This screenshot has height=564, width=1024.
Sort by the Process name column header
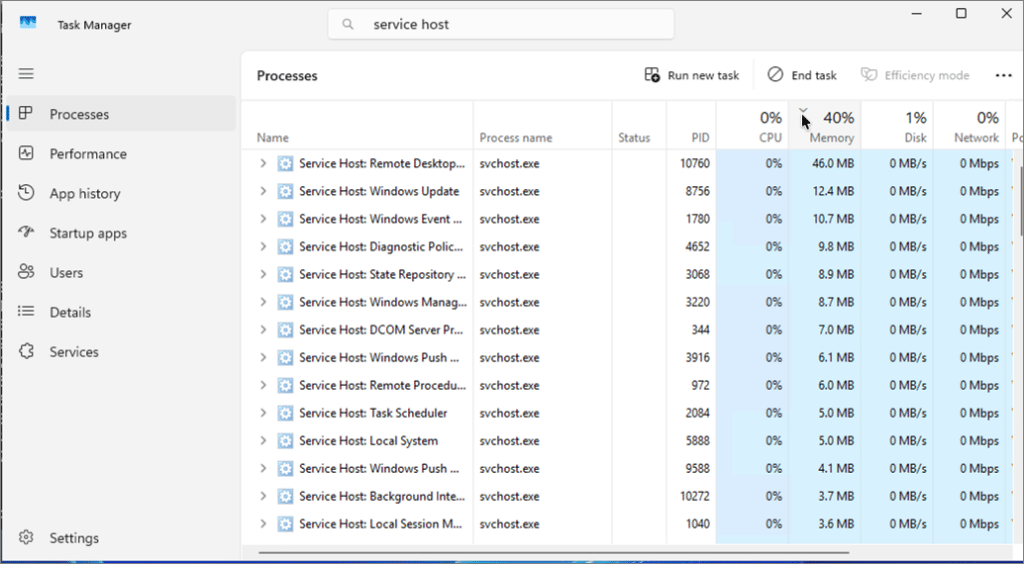coord(542,125)
